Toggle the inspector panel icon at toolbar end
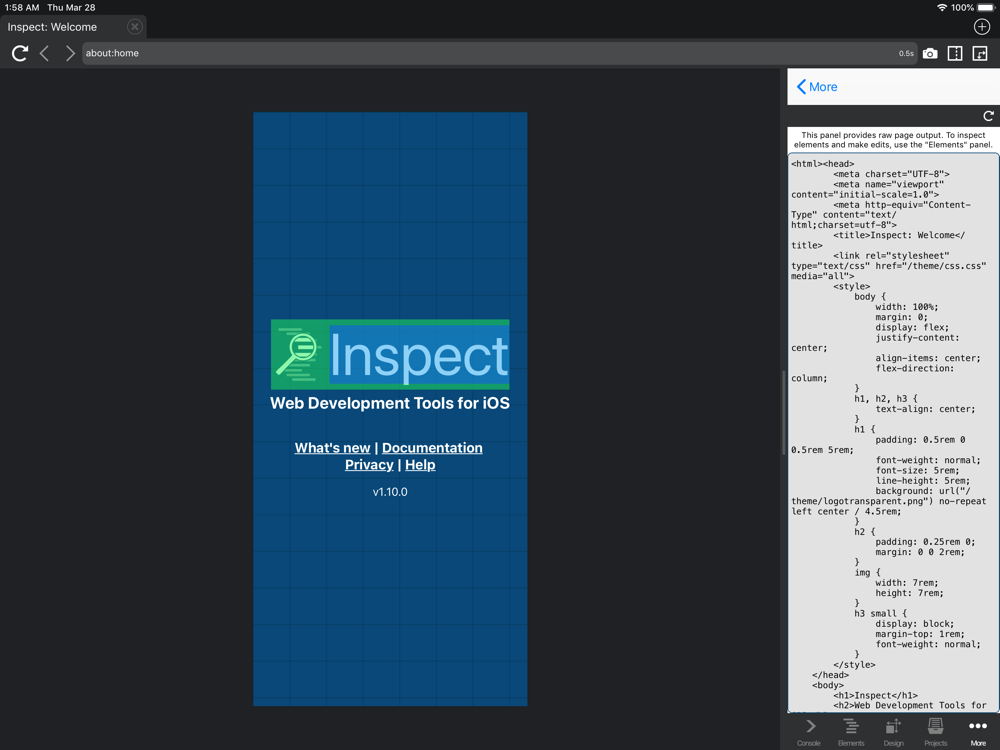 [x=980, y=54]
